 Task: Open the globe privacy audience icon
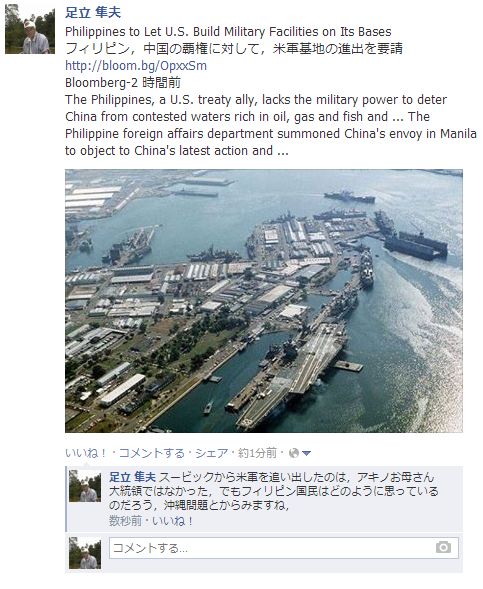294,453
